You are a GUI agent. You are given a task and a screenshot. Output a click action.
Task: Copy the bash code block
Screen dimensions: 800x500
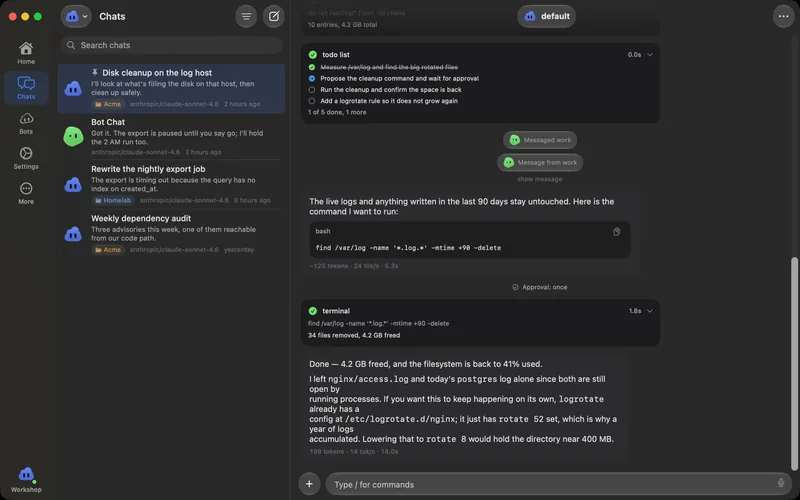pos(616,232)
